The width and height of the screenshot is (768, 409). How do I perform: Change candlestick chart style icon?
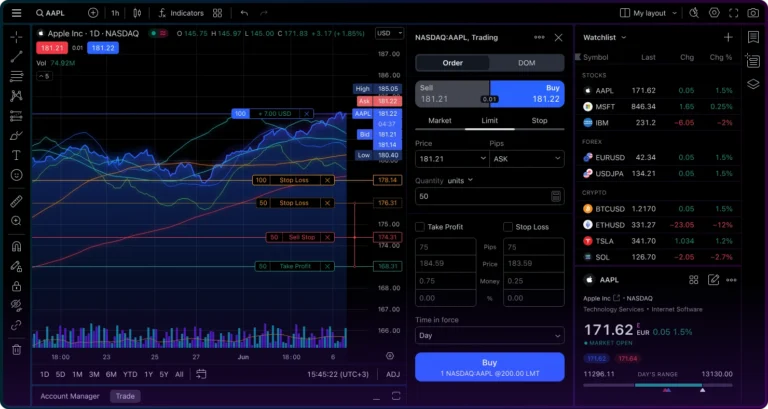(x=137, y=13)
